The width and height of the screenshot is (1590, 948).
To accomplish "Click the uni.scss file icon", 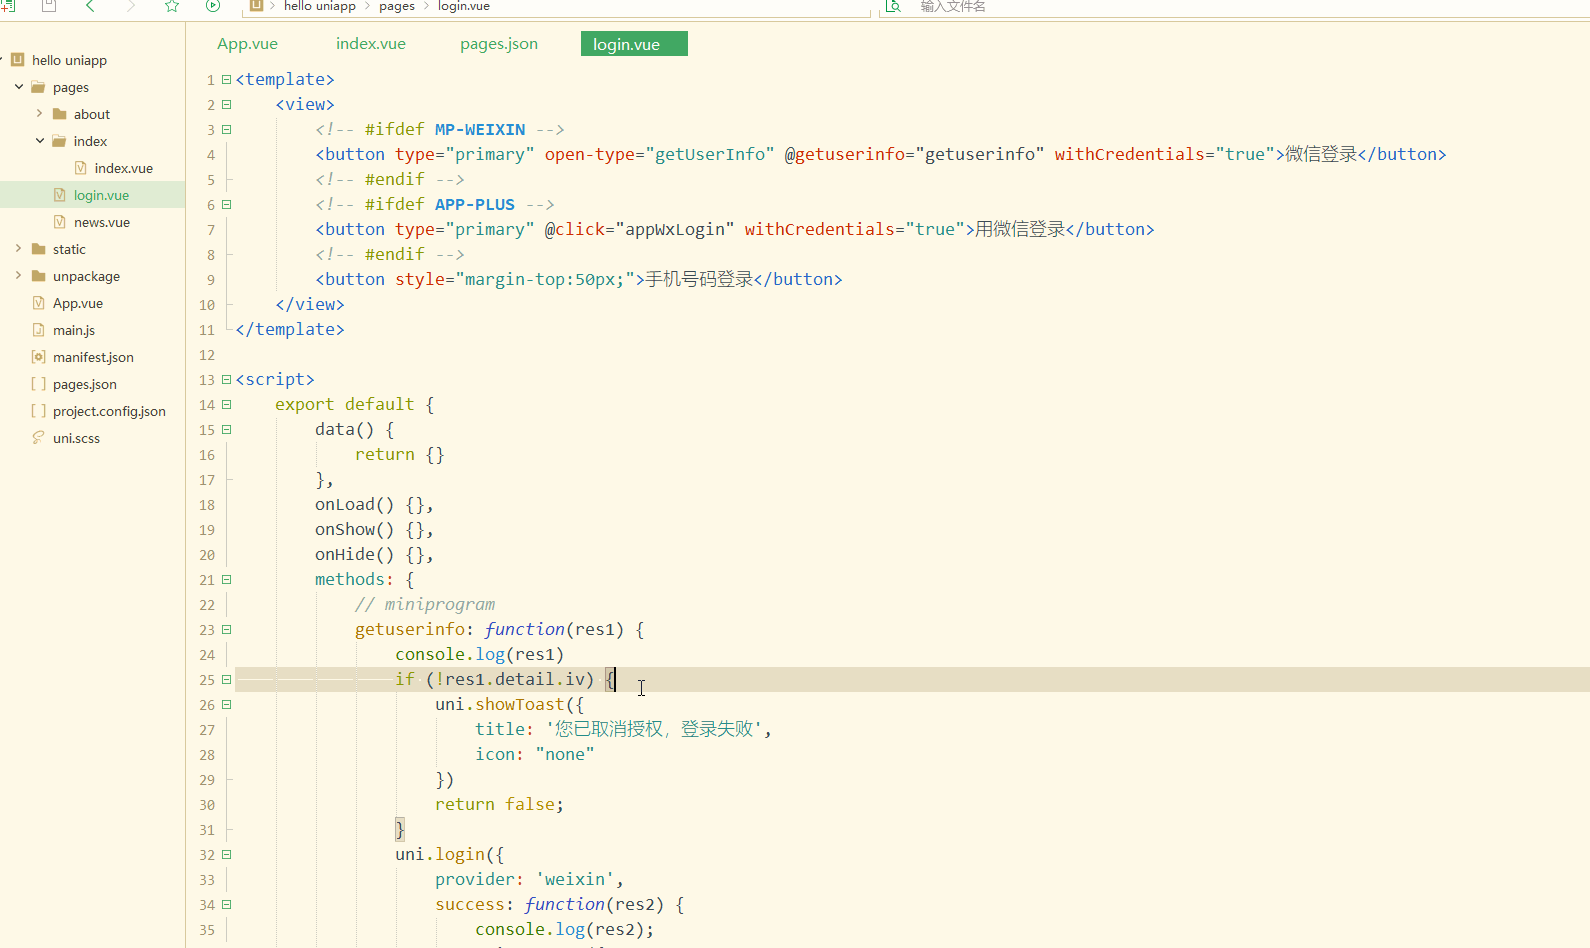I will (38, 437).
